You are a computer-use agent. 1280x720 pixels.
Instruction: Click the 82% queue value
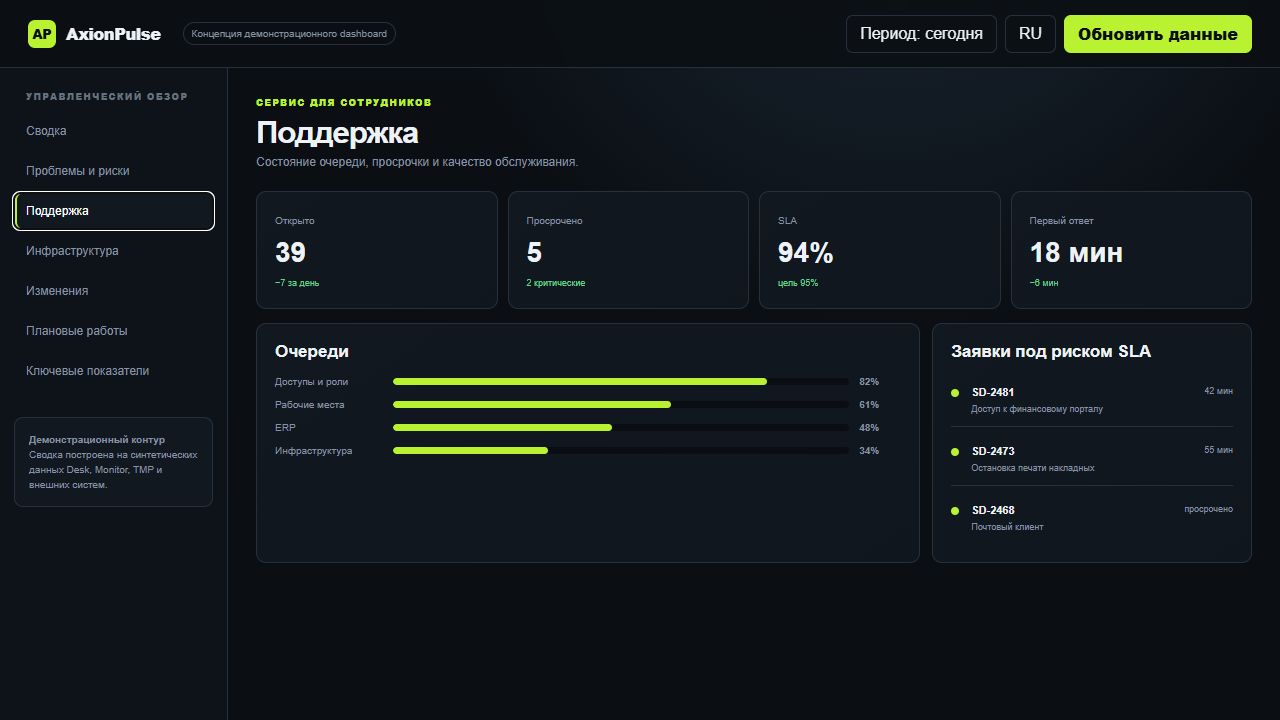[x=869, y=382]
